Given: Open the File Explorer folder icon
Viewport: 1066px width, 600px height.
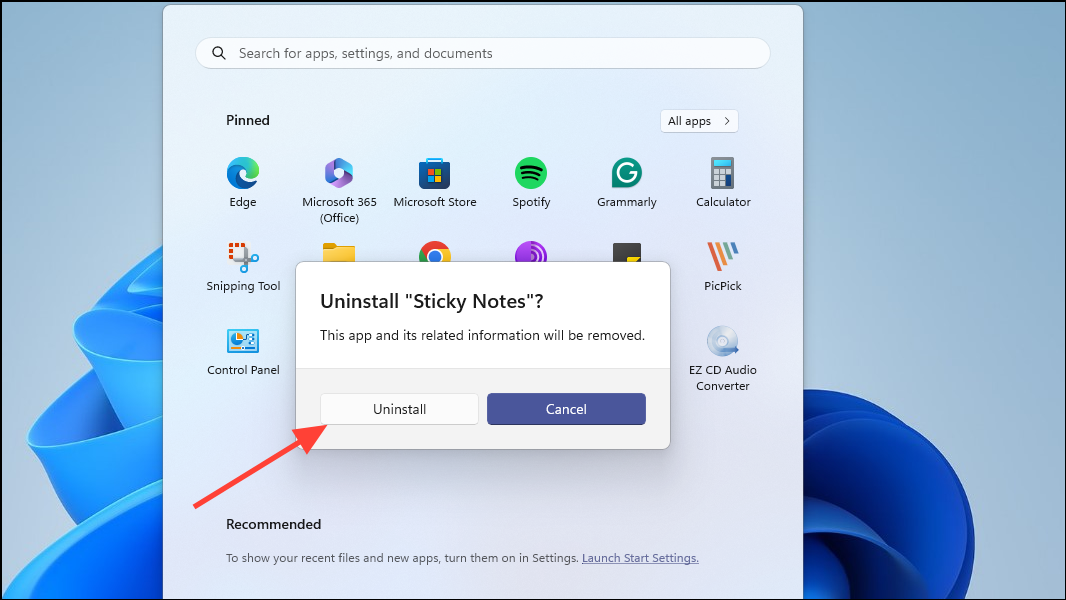Looking at the screenshot, I should click(339, 252).
